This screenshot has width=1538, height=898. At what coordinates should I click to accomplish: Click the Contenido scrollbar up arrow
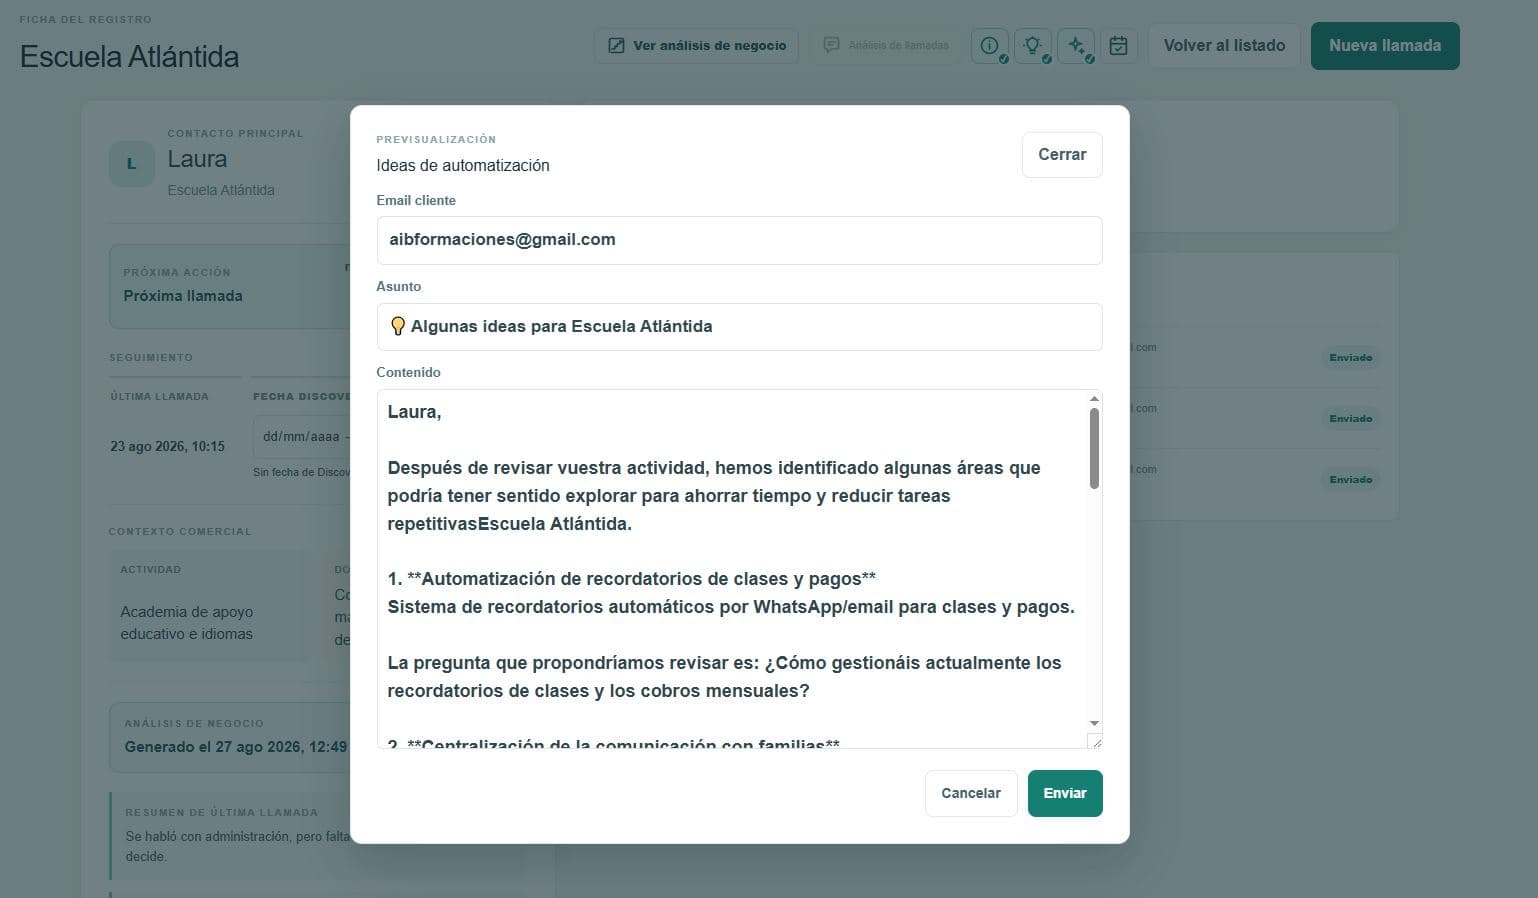1094,399
